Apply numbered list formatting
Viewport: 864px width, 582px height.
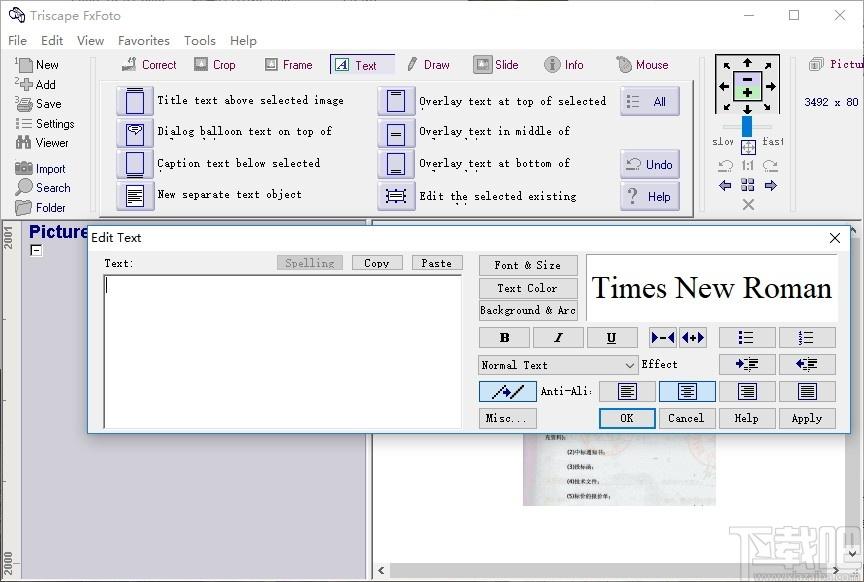(807, 338)
